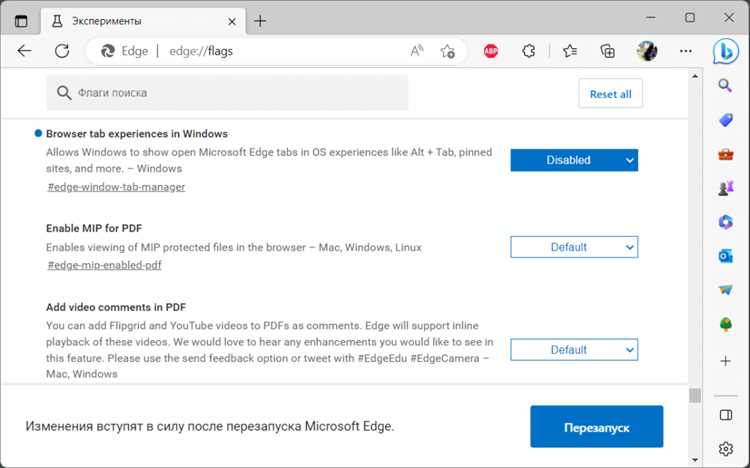Open sidebar Drop paper plane icon
Screen dimensions: 750x468
(x=726, y=290)
